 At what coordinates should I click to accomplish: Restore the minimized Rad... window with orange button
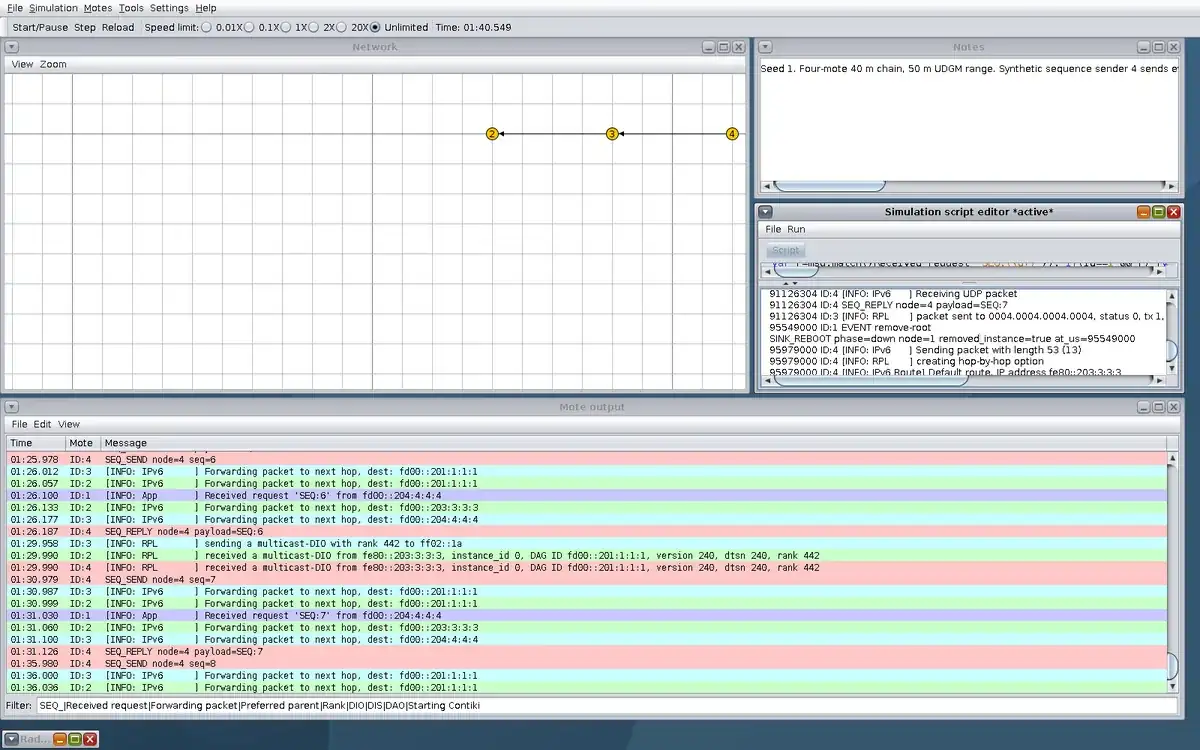[x=59, y=739]
